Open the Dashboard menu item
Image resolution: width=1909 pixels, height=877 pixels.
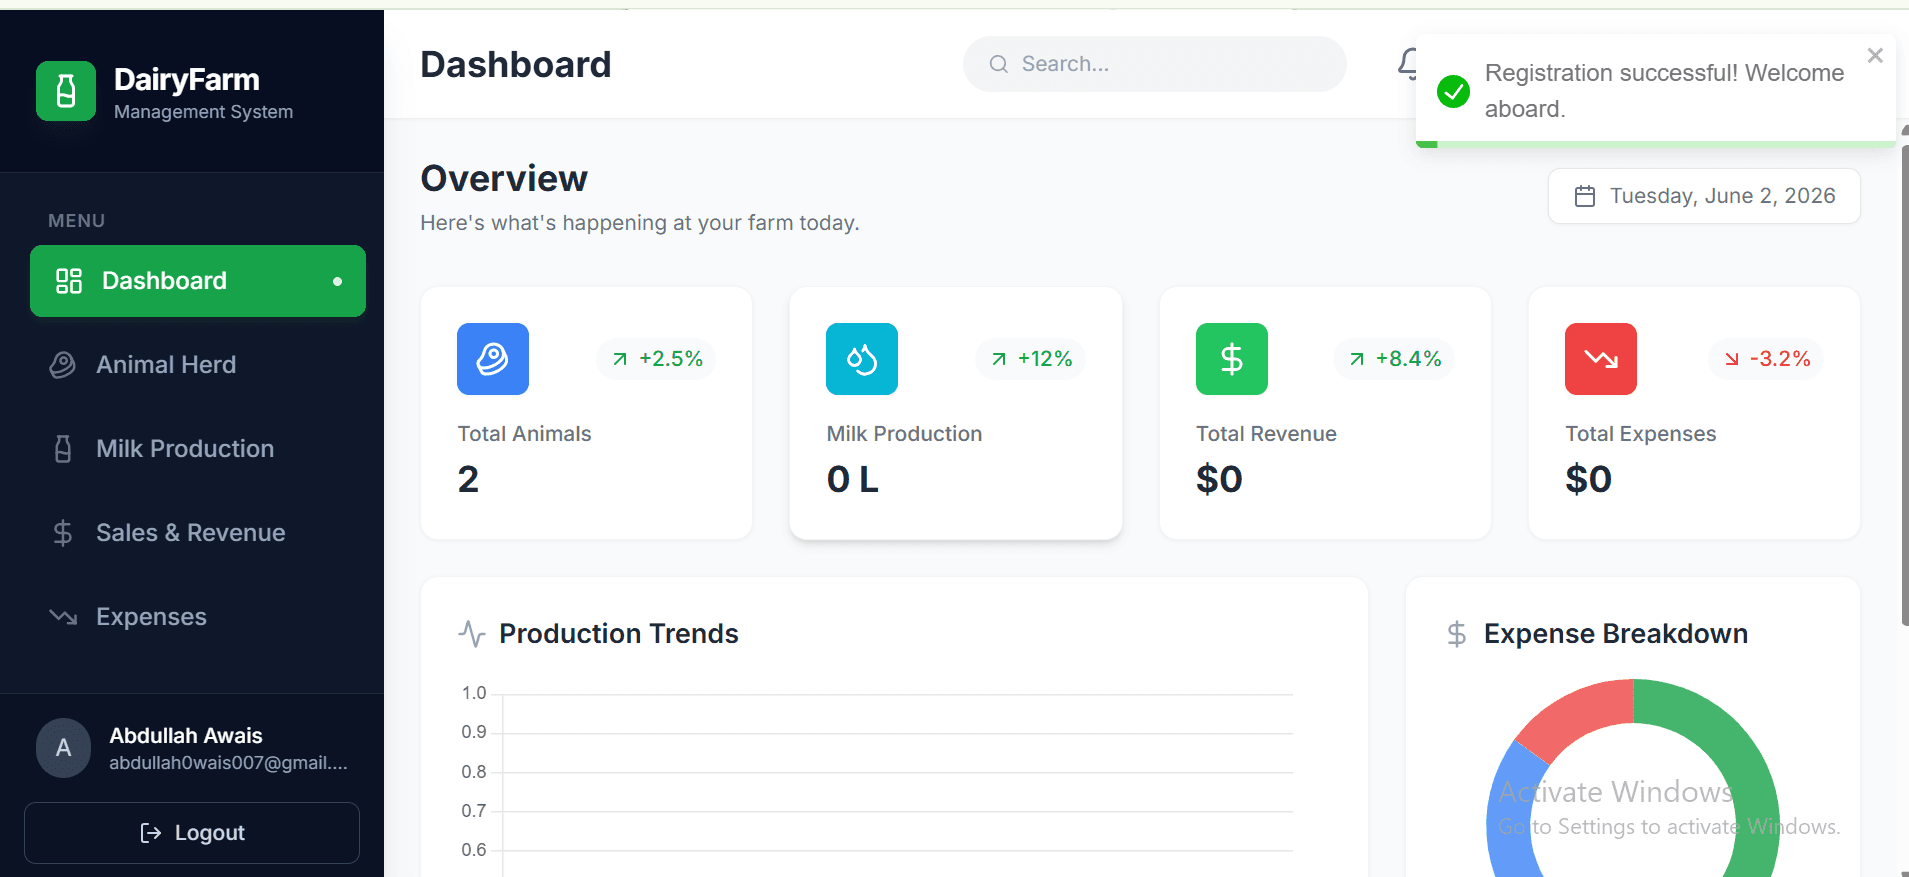tap(198, 281)
